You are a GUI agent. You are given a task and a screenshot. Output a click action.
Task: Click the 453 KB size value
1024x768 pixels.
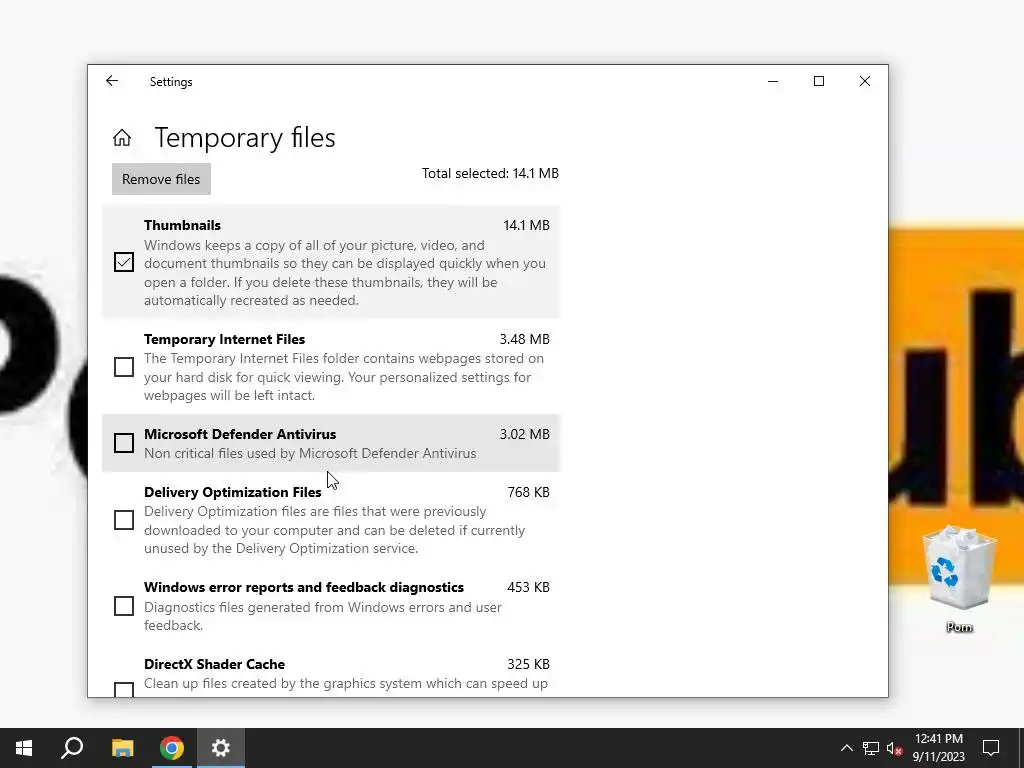(x=528, y=587)
